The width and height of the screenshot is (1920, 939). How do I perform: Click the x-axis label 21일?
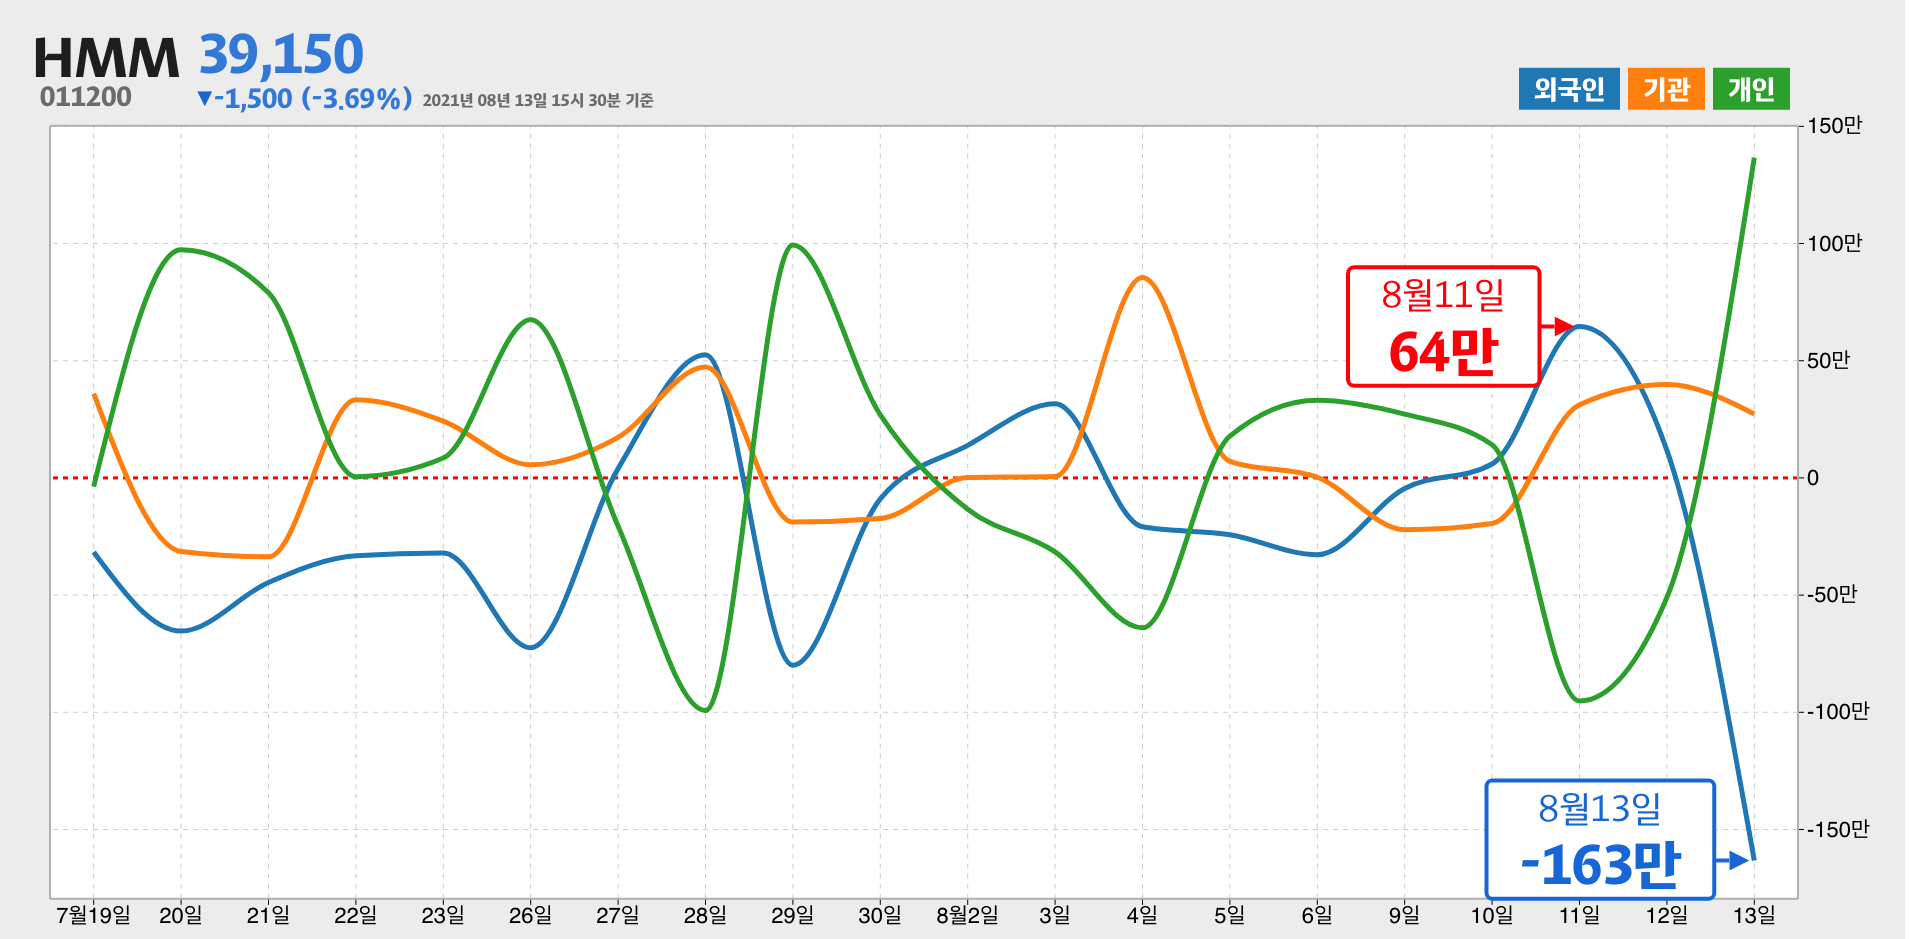click(268, 915)
